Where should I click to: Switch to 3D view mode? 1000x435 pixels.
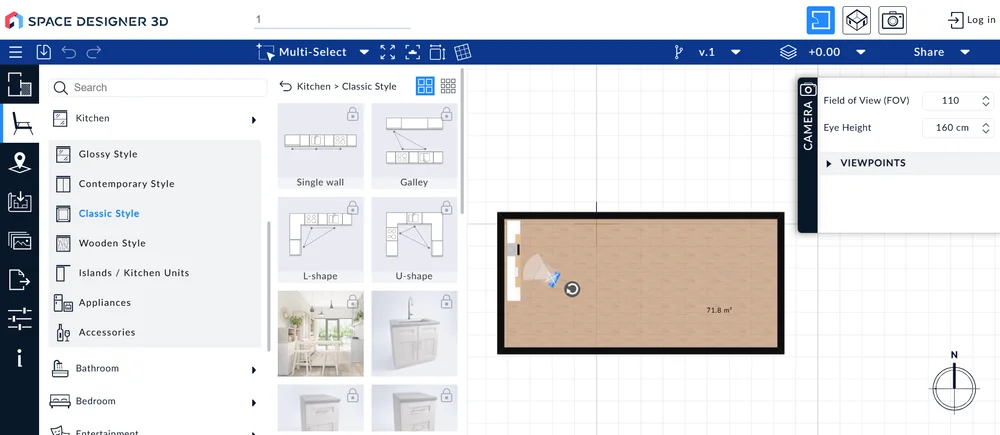point(857,20)
